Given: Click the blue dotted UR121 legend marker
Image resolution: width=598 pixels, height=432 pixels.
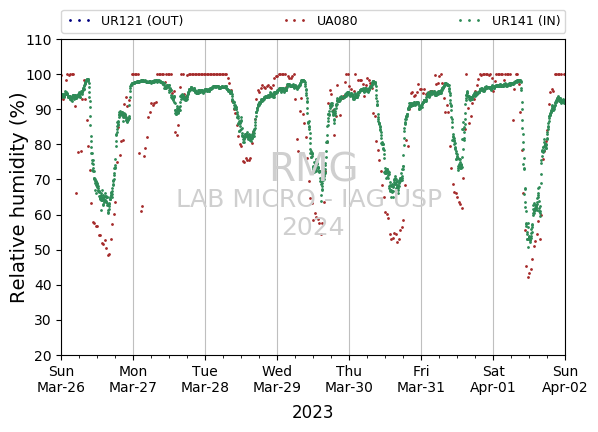Looking at the screenshot, I should coord(80,21).
